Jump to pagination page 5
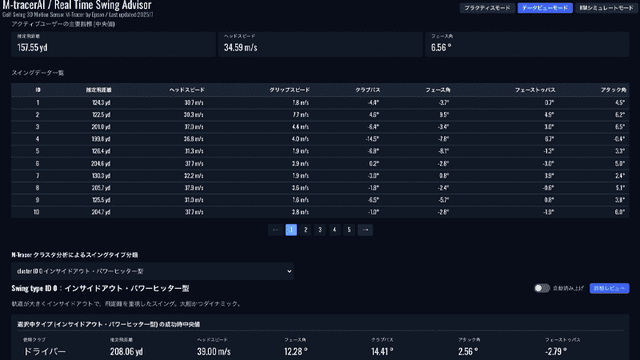The width and height of the screenshot is (640, 360). tap(349, 230)
